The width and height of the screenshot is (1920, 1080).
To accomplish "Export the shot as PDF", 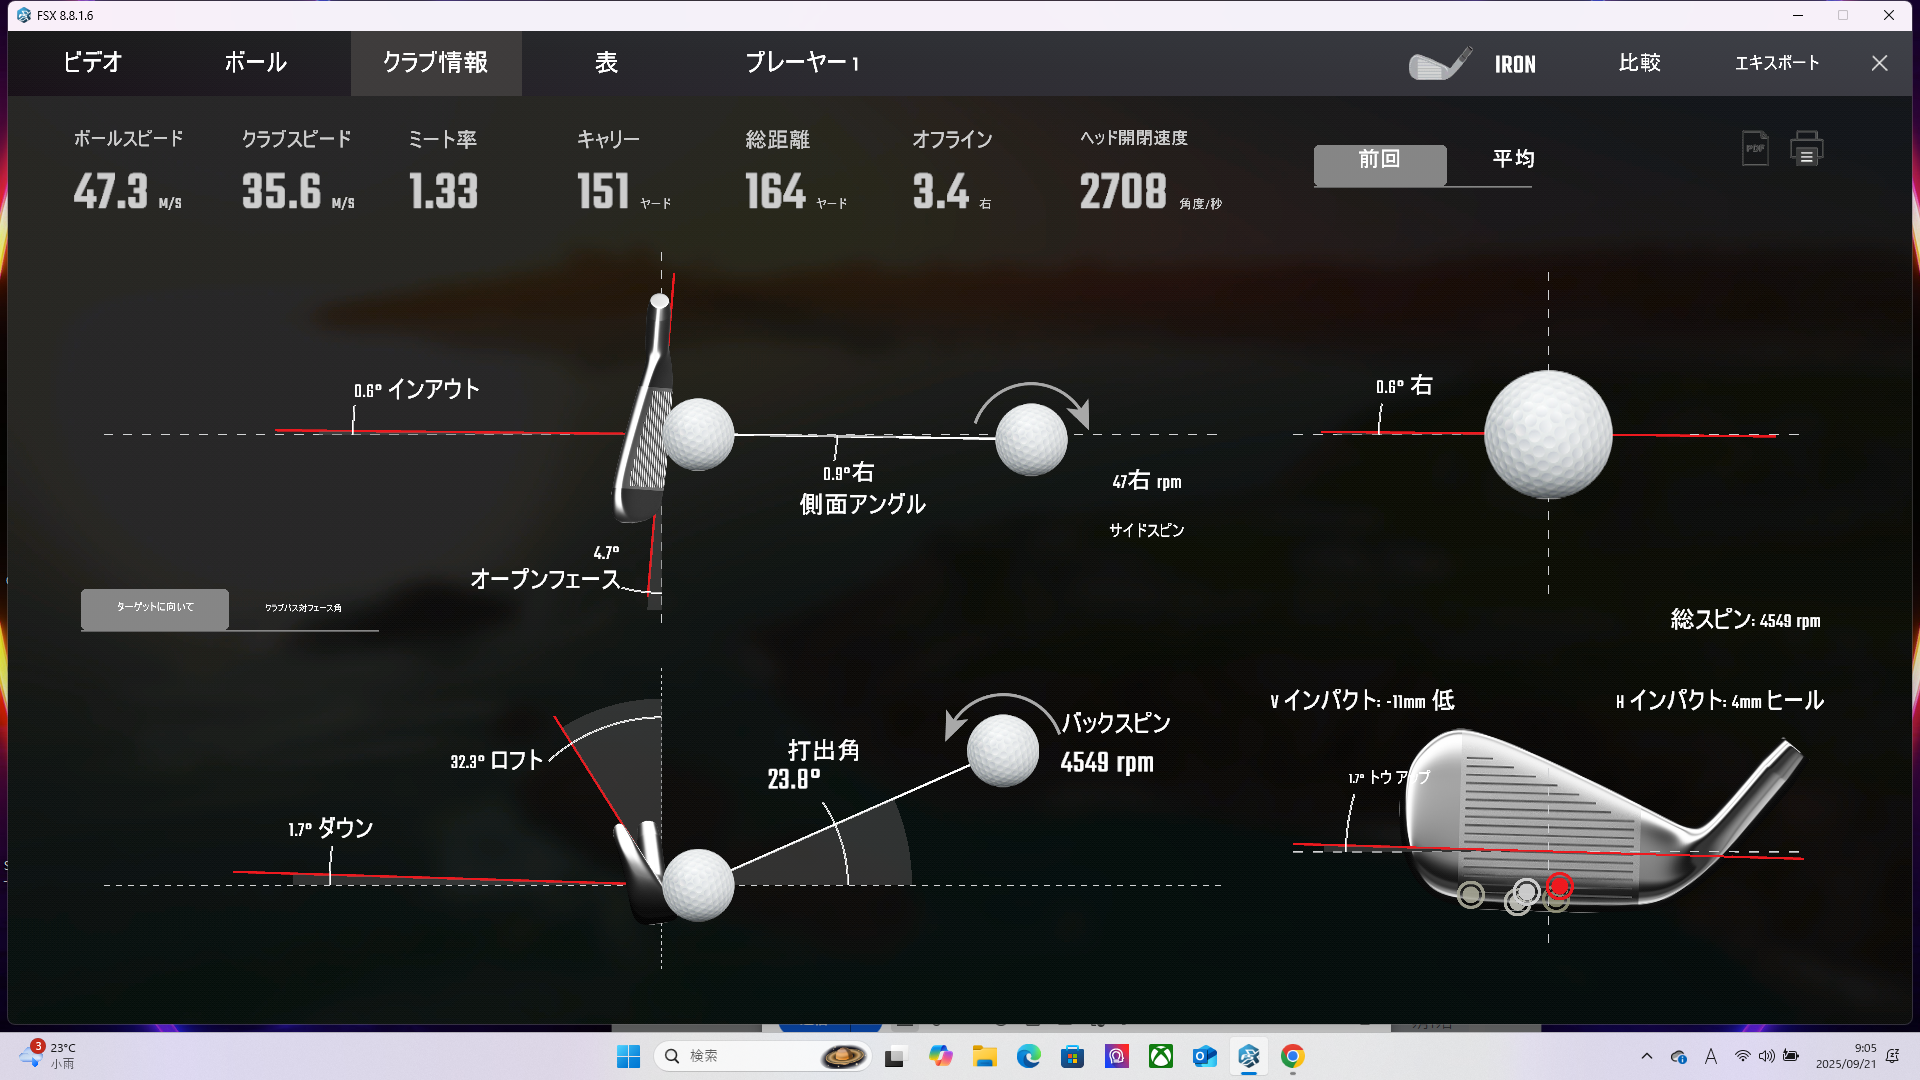I will pos(1755,149).
